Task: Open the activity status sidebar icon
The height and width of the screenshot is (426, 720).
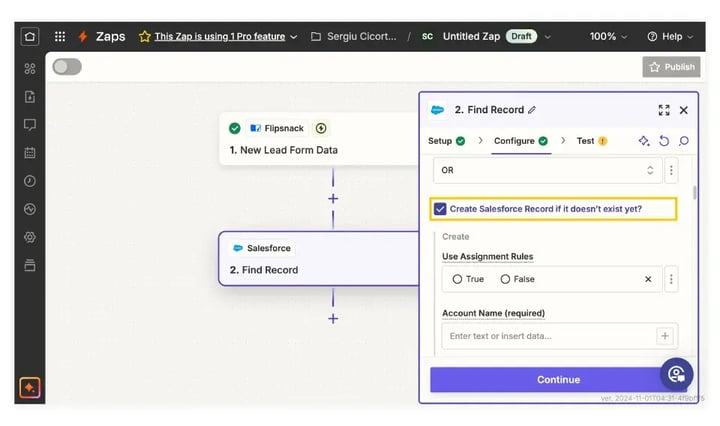Action: point(30,209)
